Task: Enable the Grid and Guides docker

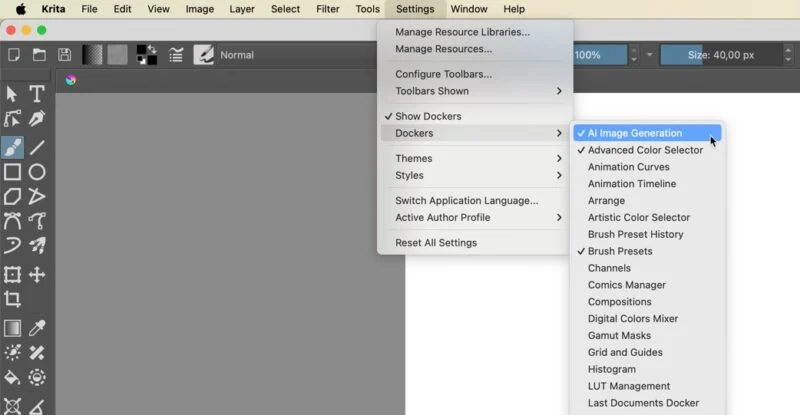Action: tap(647, 352)
